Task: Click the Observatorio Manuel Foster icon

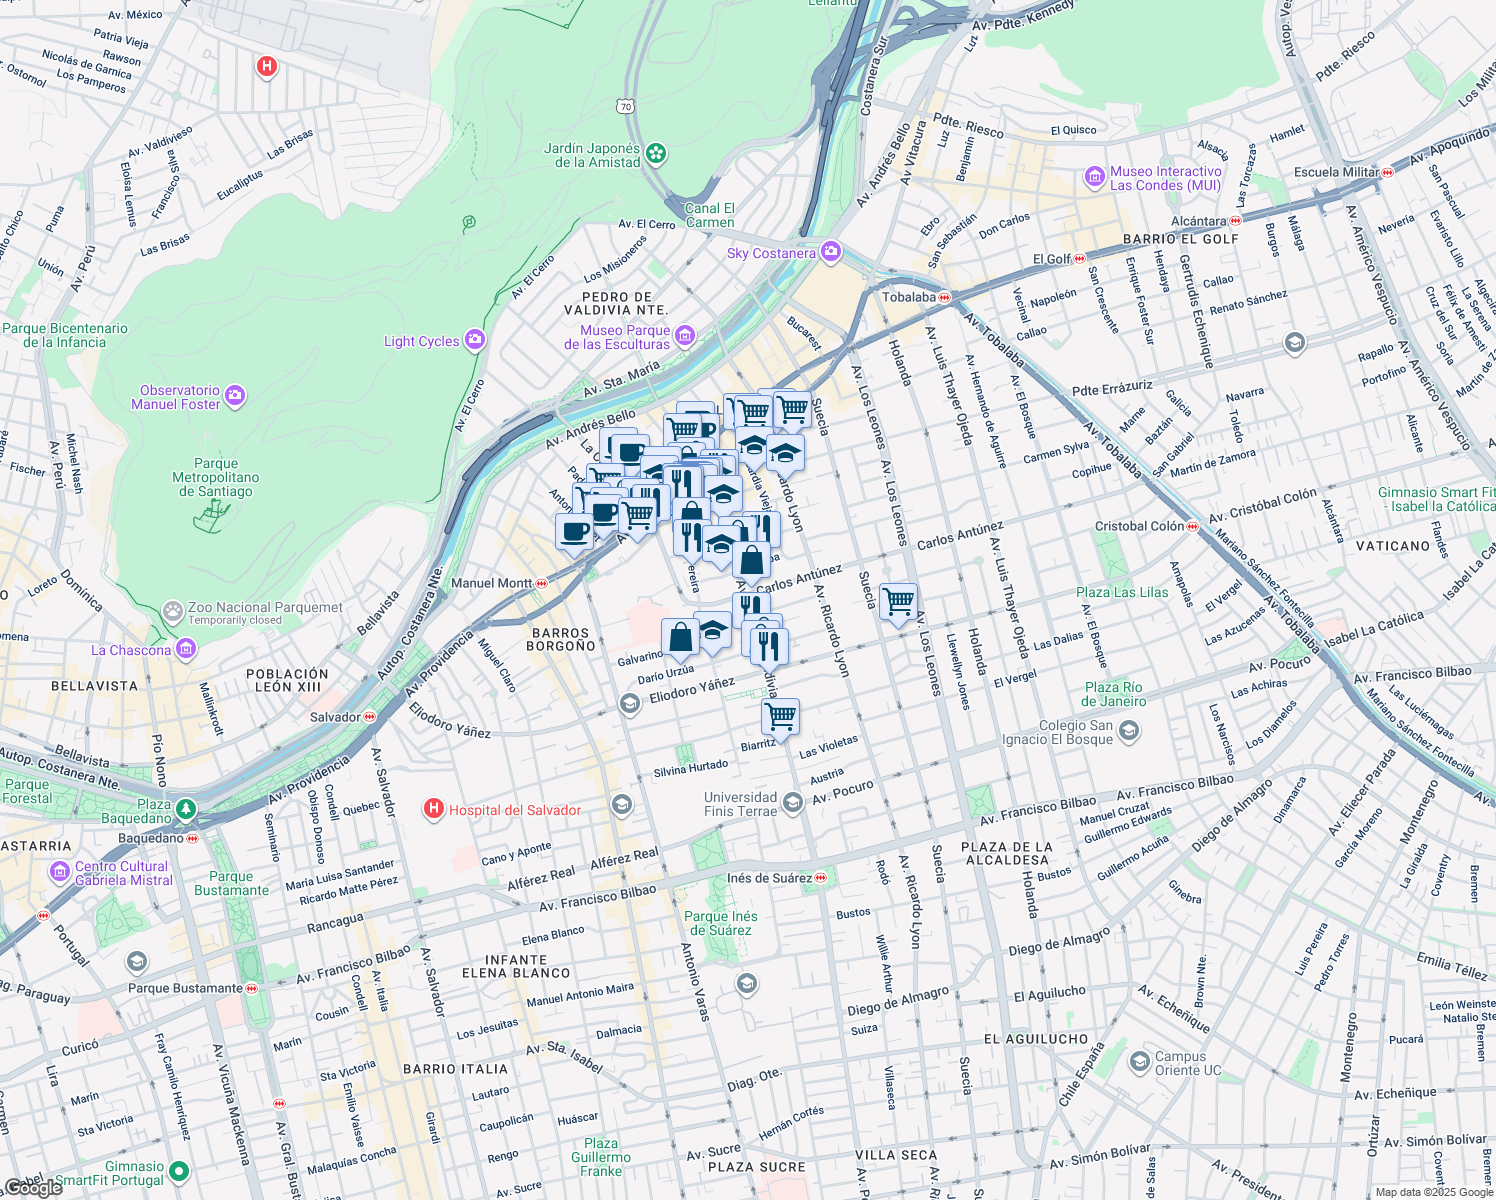Action: tap(235, 396)
